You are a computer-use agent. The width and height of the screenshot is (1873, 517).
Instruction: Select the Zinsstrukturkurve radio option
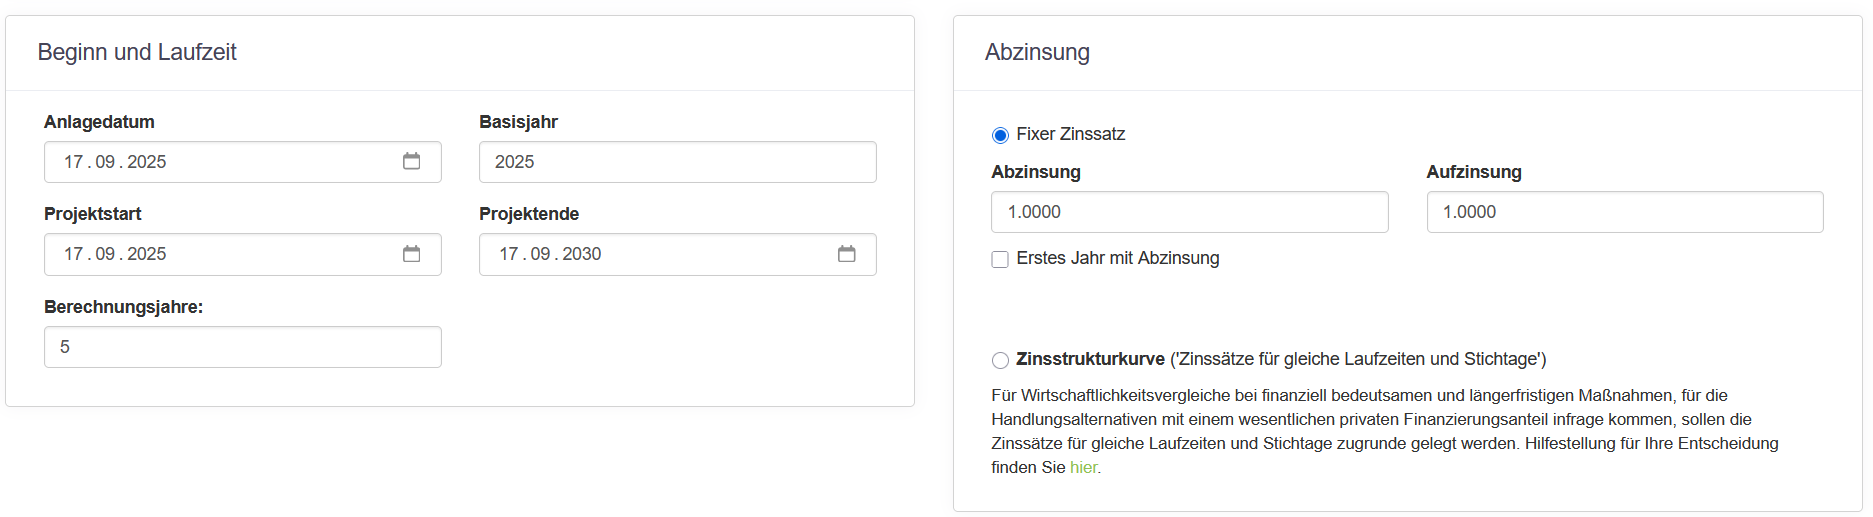pos(1000,360)
